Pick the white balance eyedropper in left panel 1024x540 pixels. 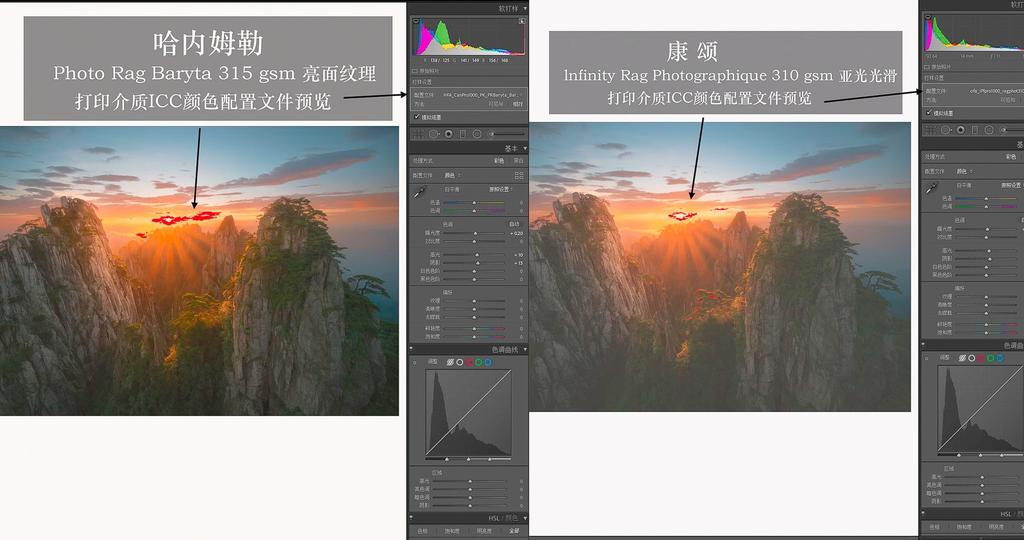(x=419, y=193)
